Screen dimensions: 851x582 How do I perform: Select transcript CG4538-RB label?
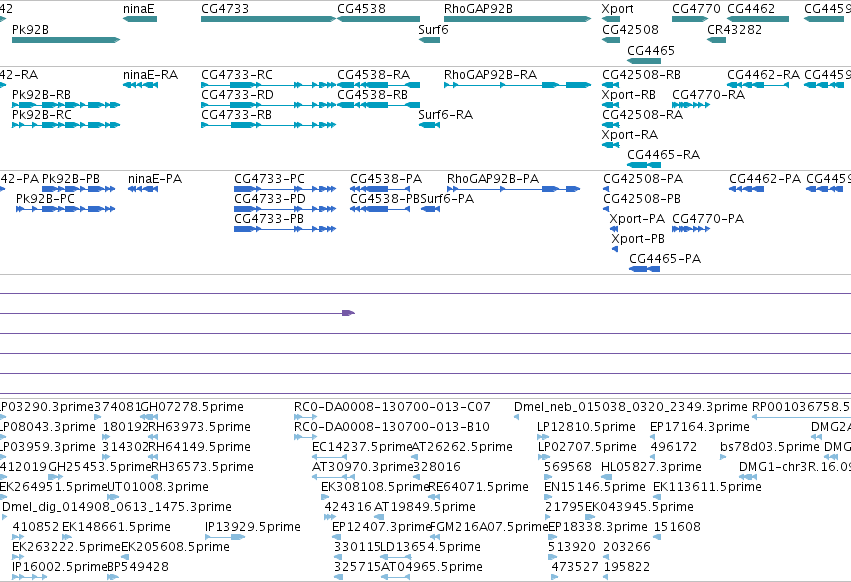point(372,94)
